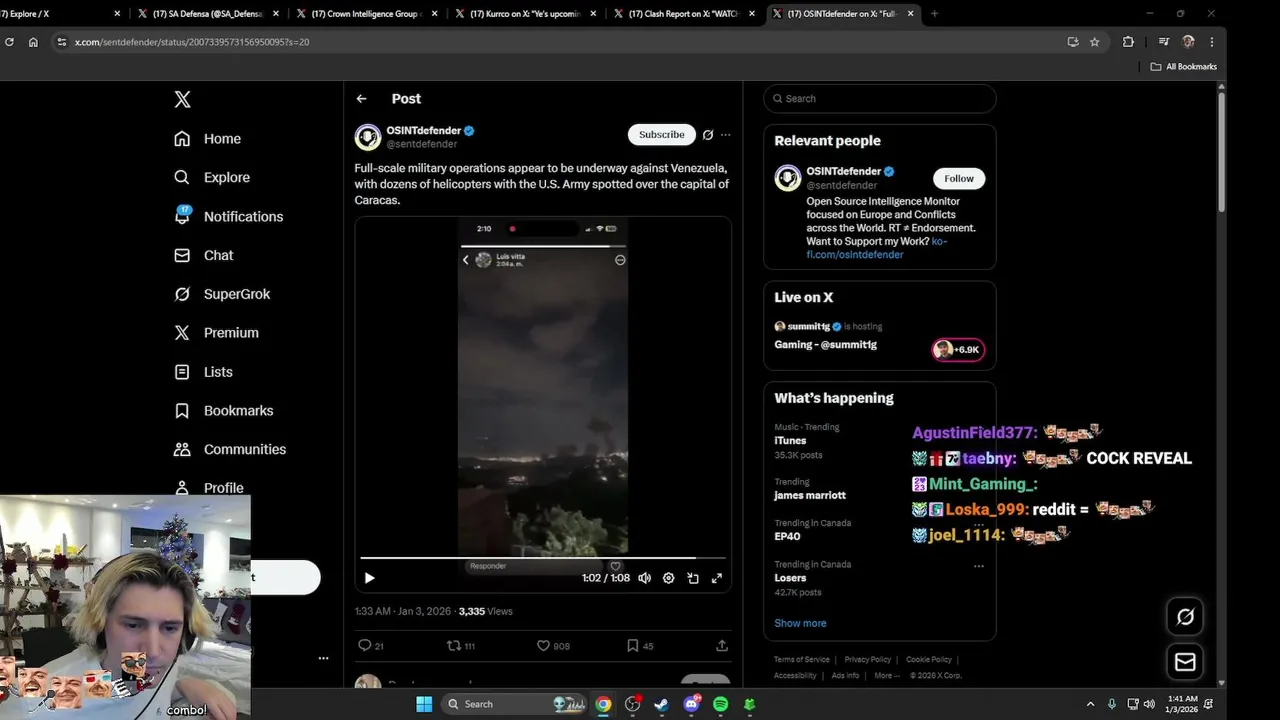Click the address bar URL
The height and width of the screenshot is (720, 1280).
pyautogui.click(x=192, y=42)
